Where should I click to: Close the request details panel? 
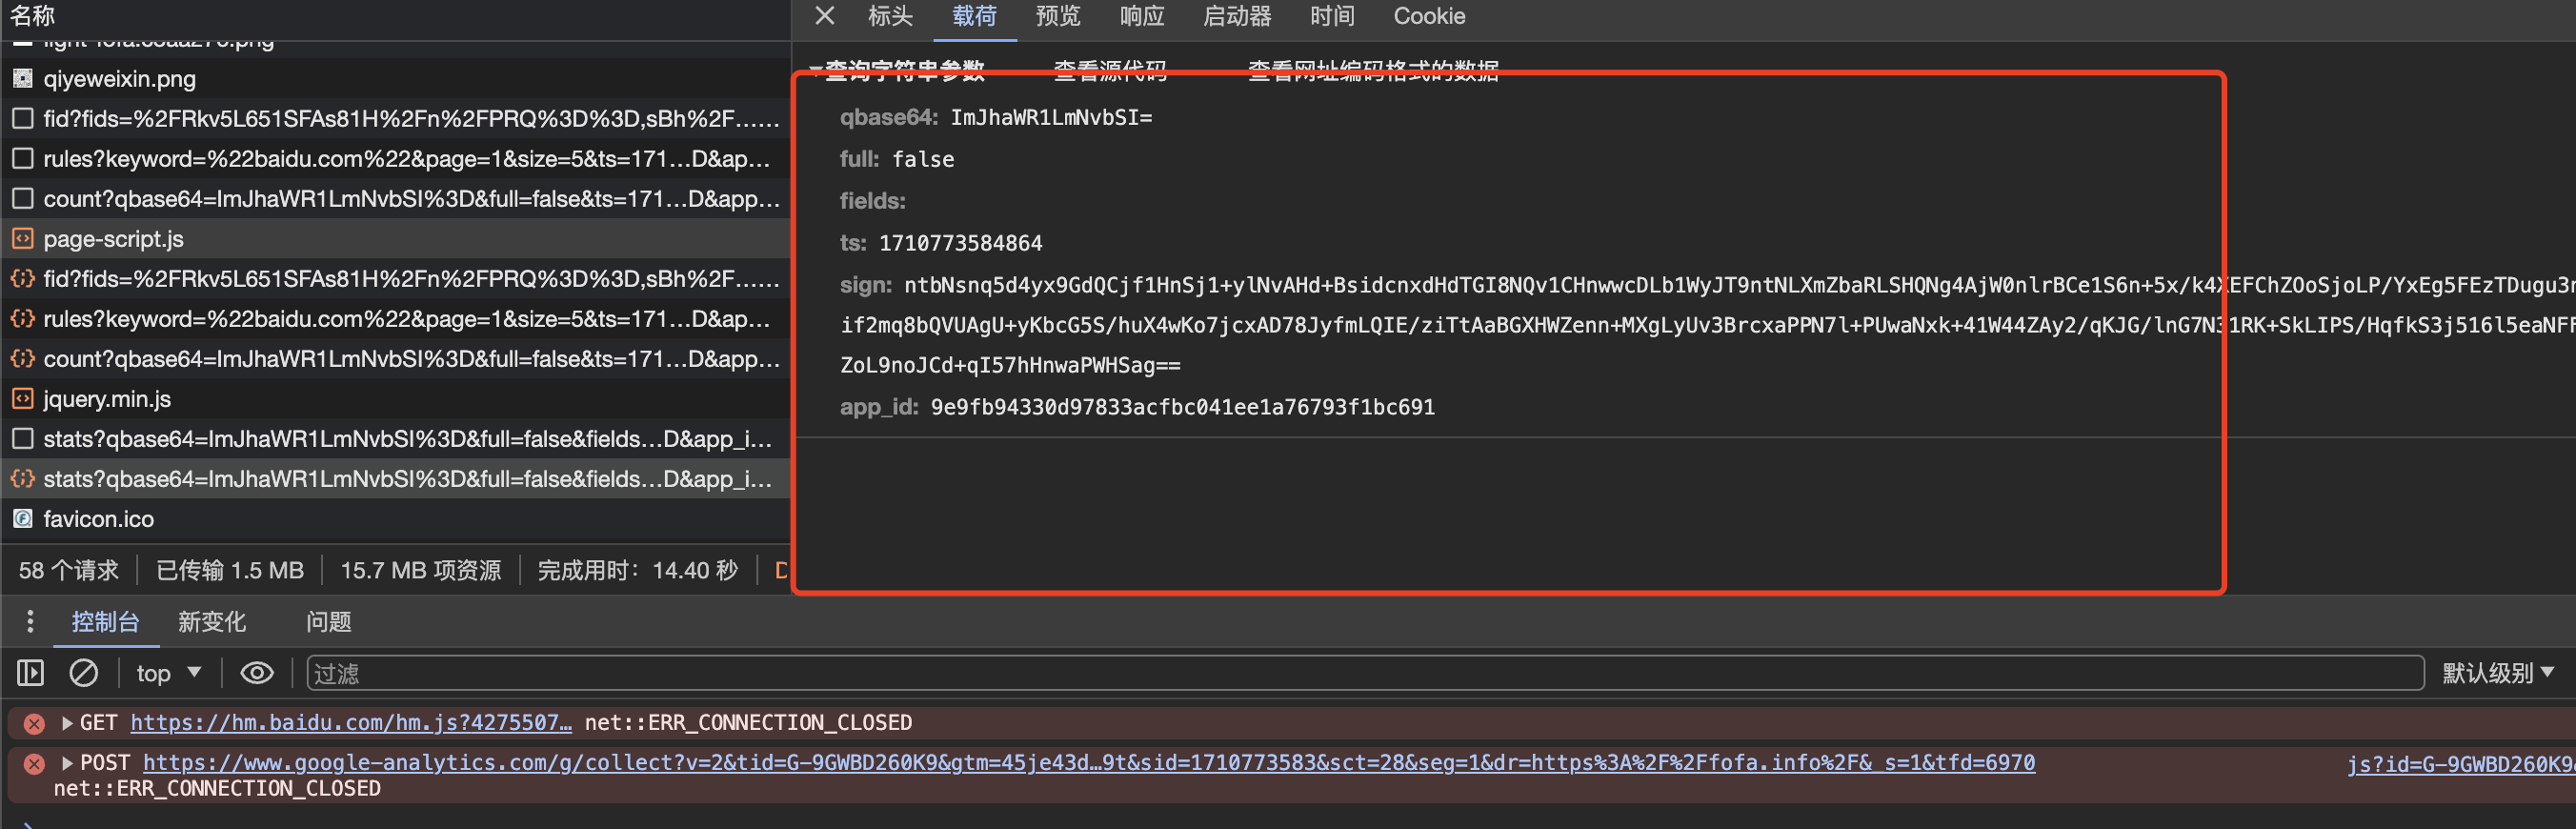[824, 16]
